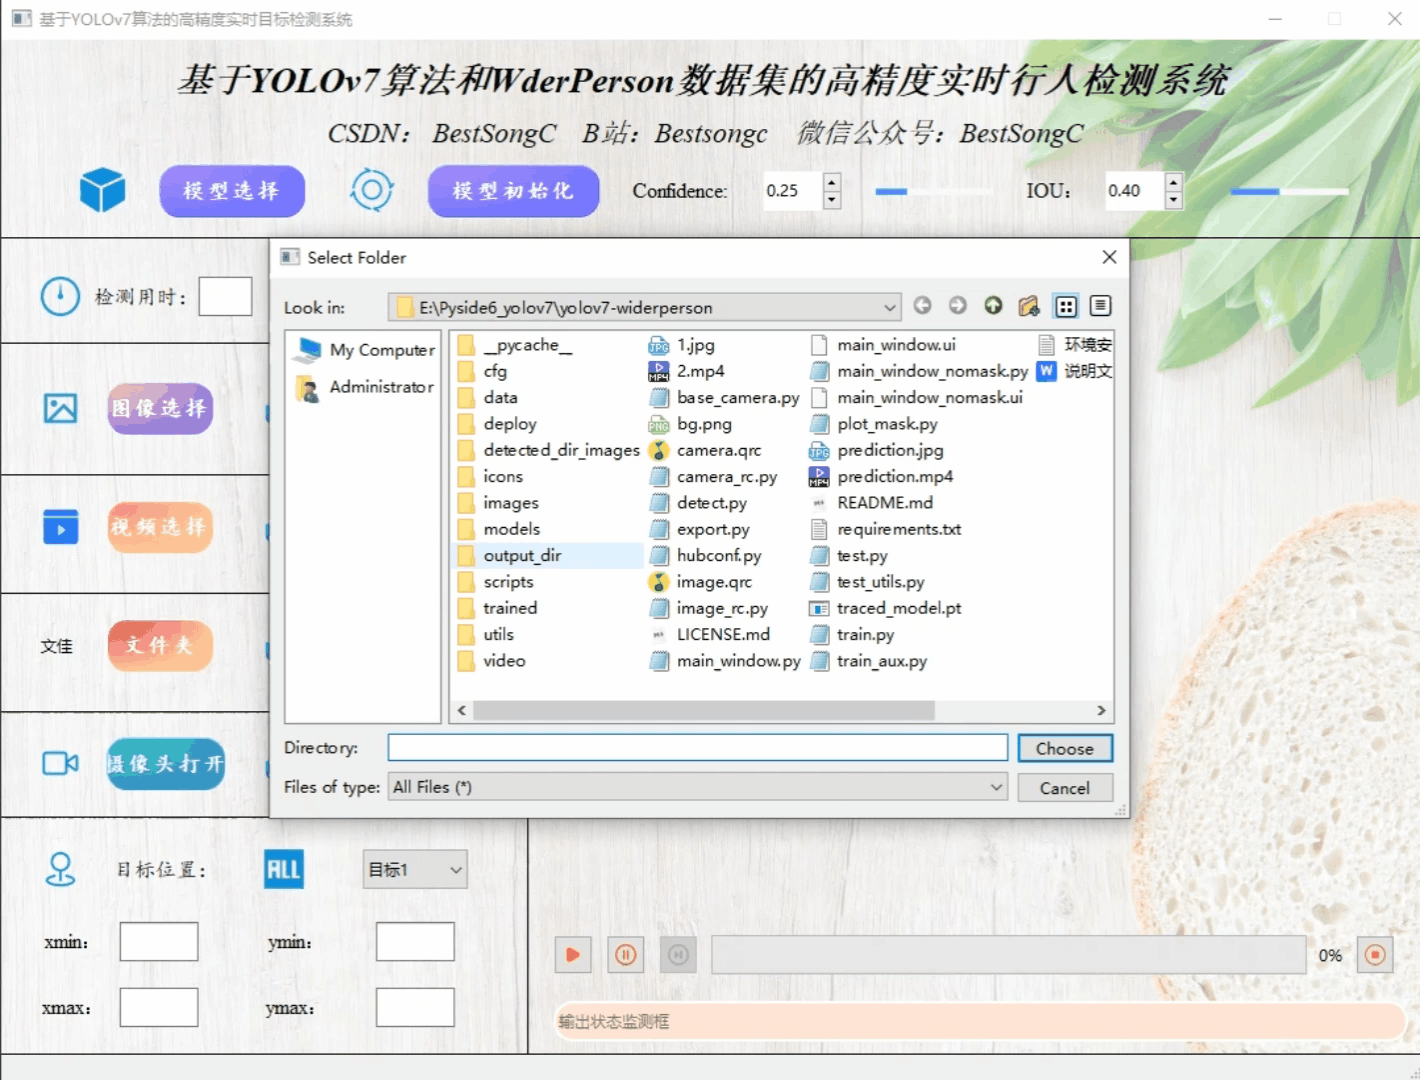Viewport: 1420px width, 1080px height.
Task: Switch the file dialog to list view
Action: [x=1066, y=306]
